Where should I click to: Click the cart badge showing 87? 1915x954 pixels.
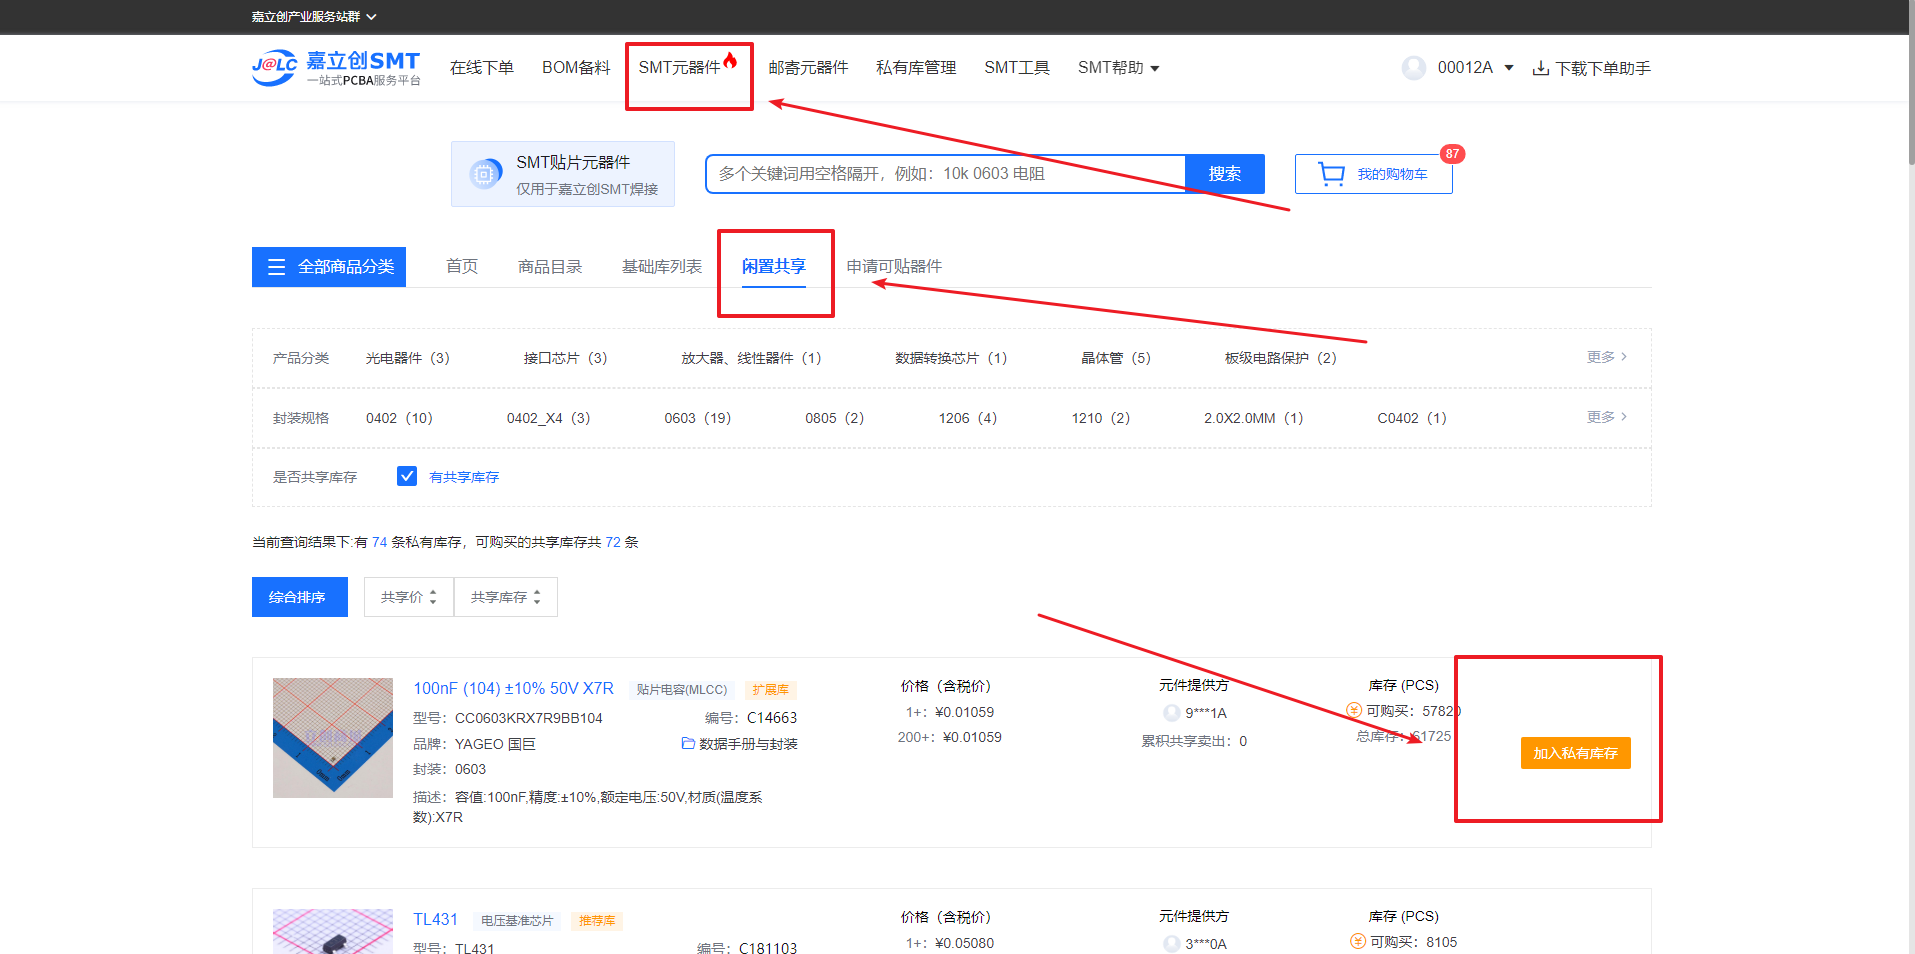tap(1452, 154)
